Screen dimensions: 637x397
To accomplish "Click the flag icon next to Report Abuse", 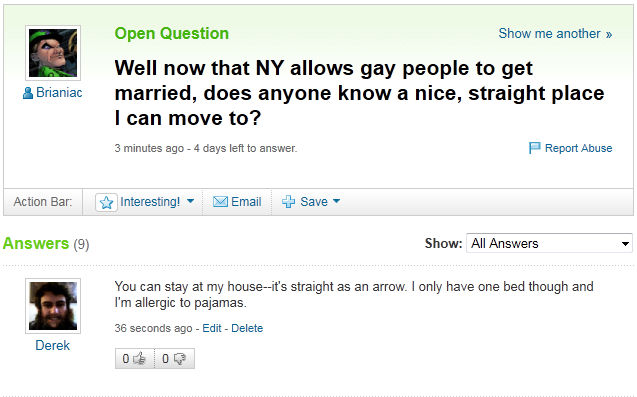I will pyautogui.click(x=534, y=148).
